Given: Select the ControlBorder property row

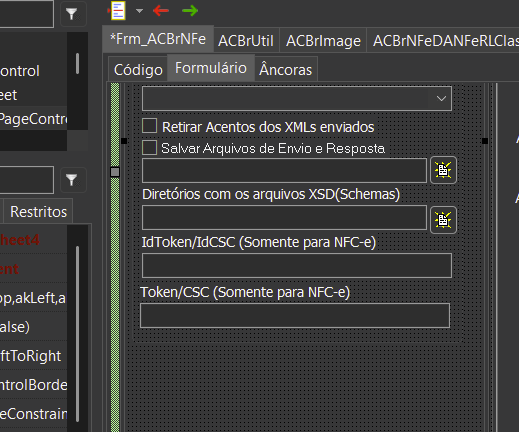Looking at the screenshot, I should [x=33, y=385].
